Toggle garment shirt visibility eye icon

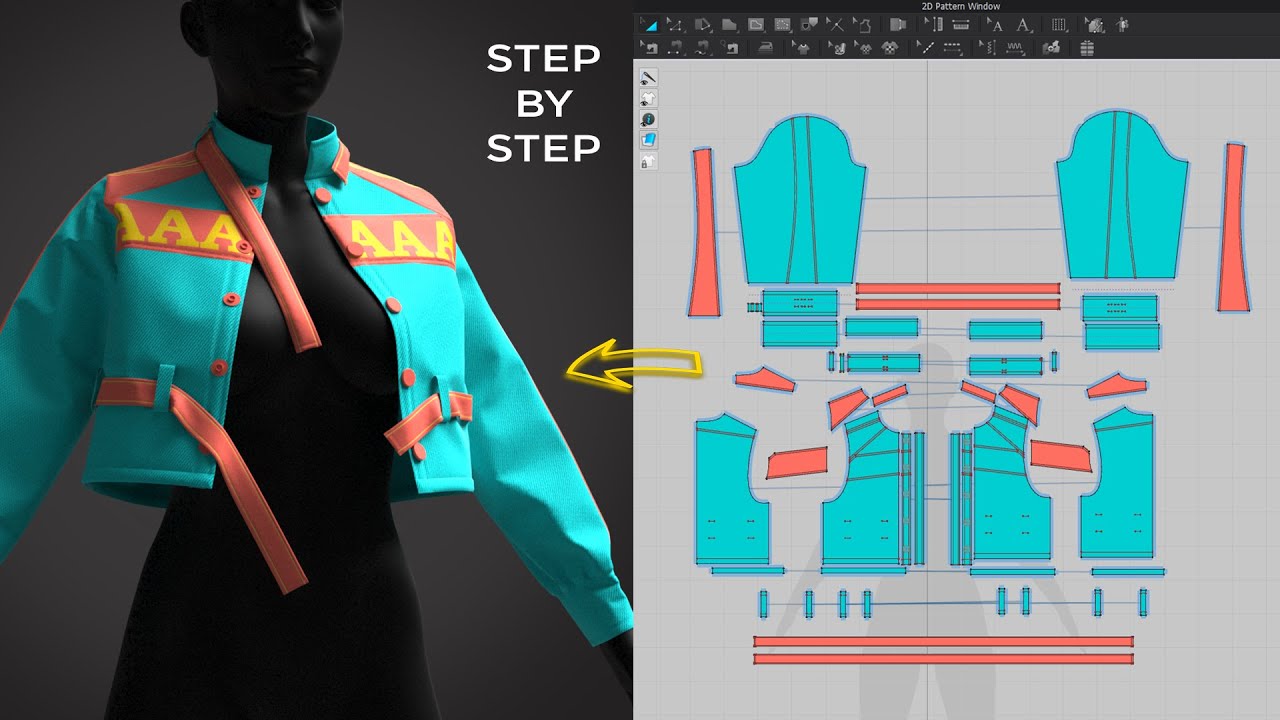coord(649,98)
